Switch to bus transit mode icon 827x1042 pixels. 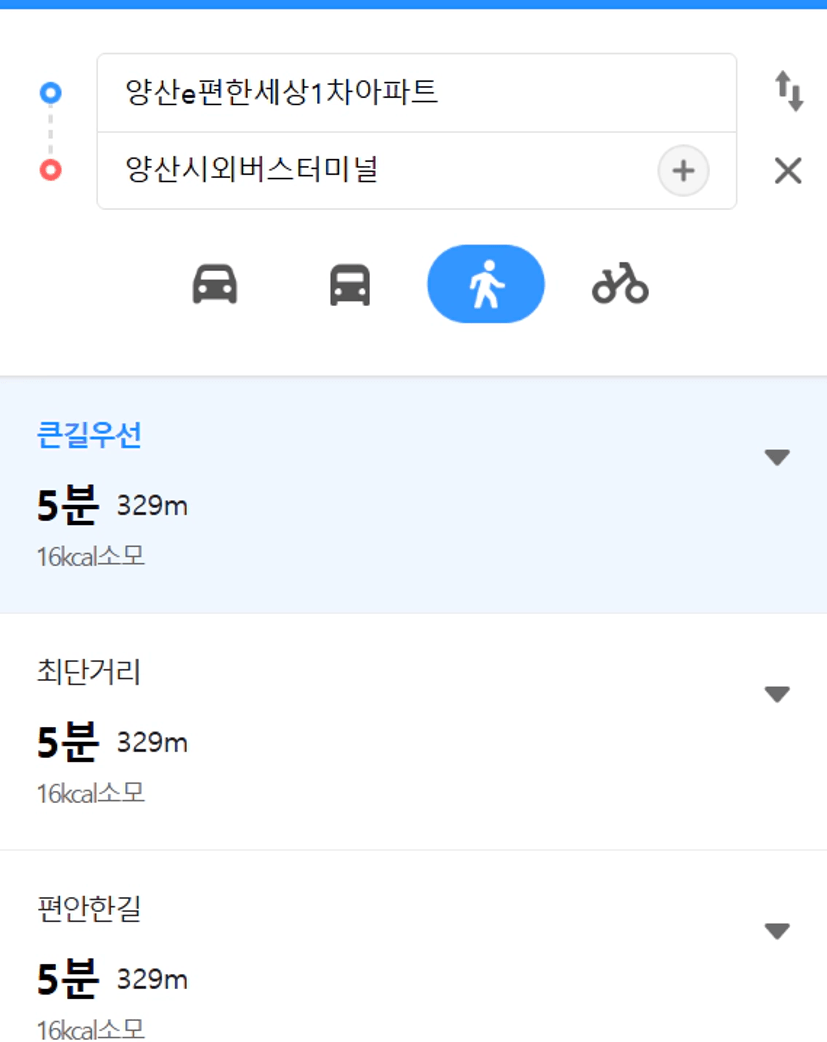click(350, 284)
